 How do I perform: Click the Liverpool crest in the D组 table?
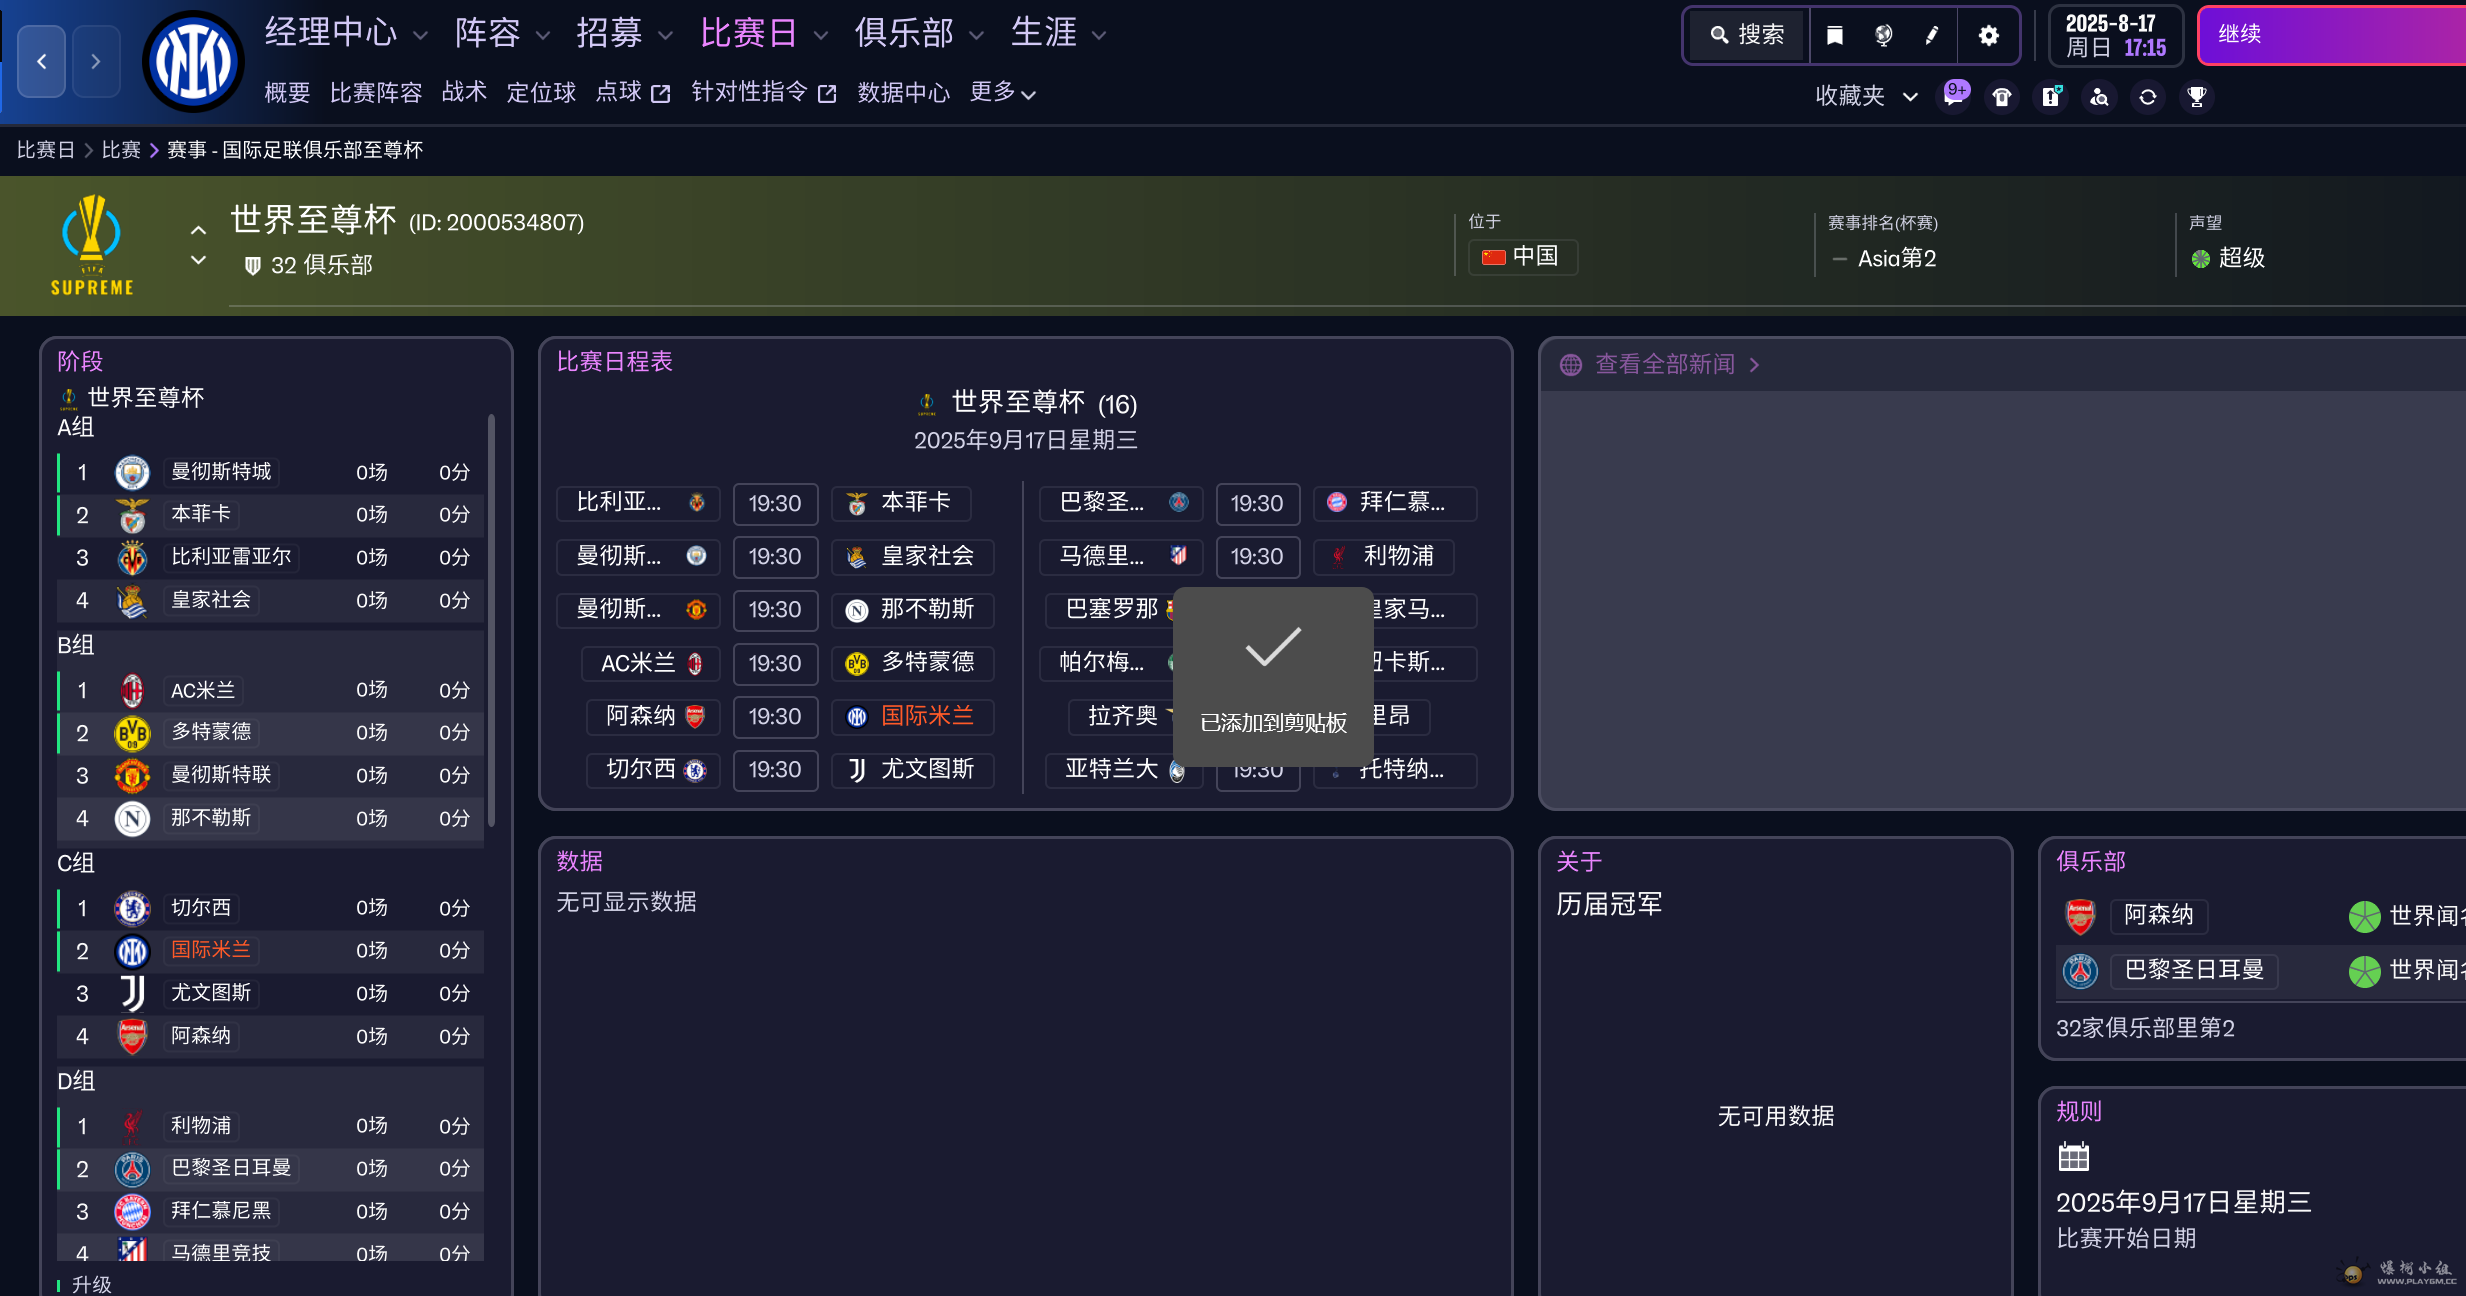pyautogui.click(x=132, y=1126)
